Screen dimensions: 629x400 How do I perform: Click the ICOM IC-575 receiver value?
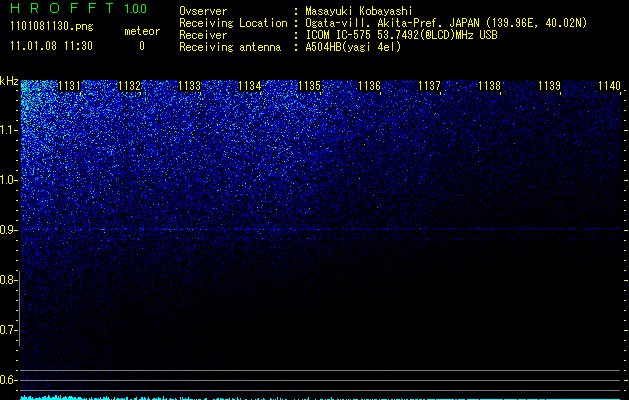point(401,35)
